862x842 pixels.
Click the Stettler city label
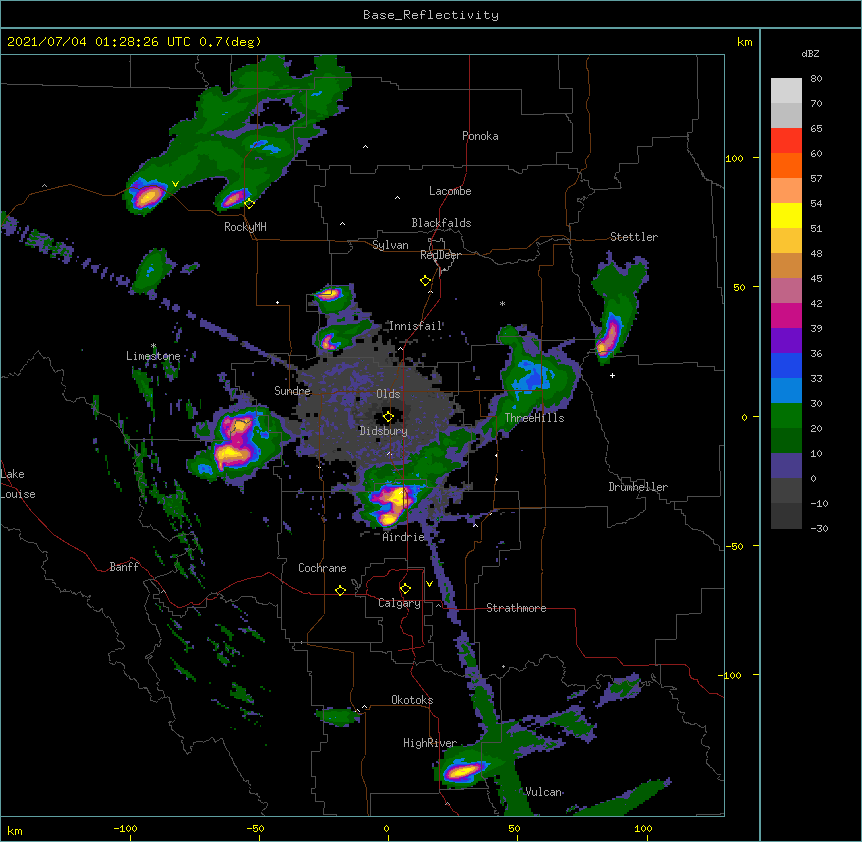click(x=634, y=237)
